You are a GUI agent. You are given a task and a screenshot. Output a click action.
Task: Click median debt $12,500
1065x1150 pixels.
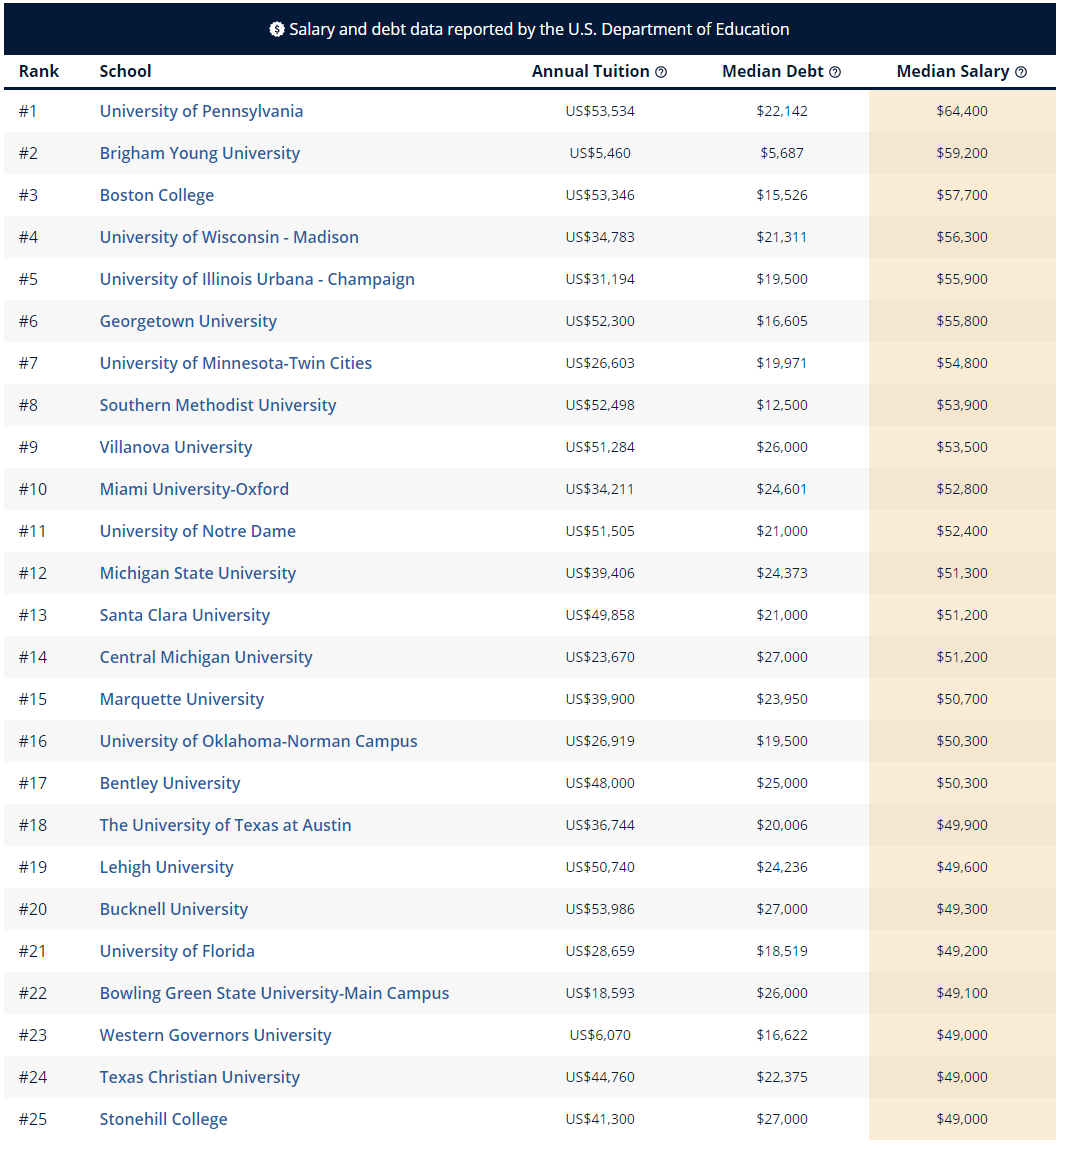pyautogui.click(x=782, y=405)
